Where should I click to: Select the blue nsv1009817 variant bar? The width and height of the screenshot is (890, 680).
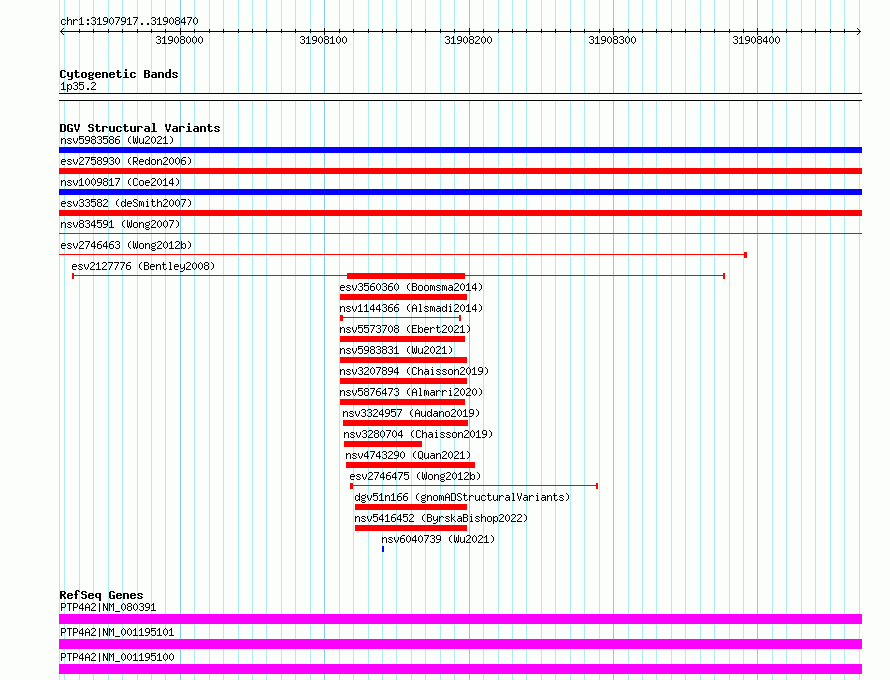[x=460, y=192]
